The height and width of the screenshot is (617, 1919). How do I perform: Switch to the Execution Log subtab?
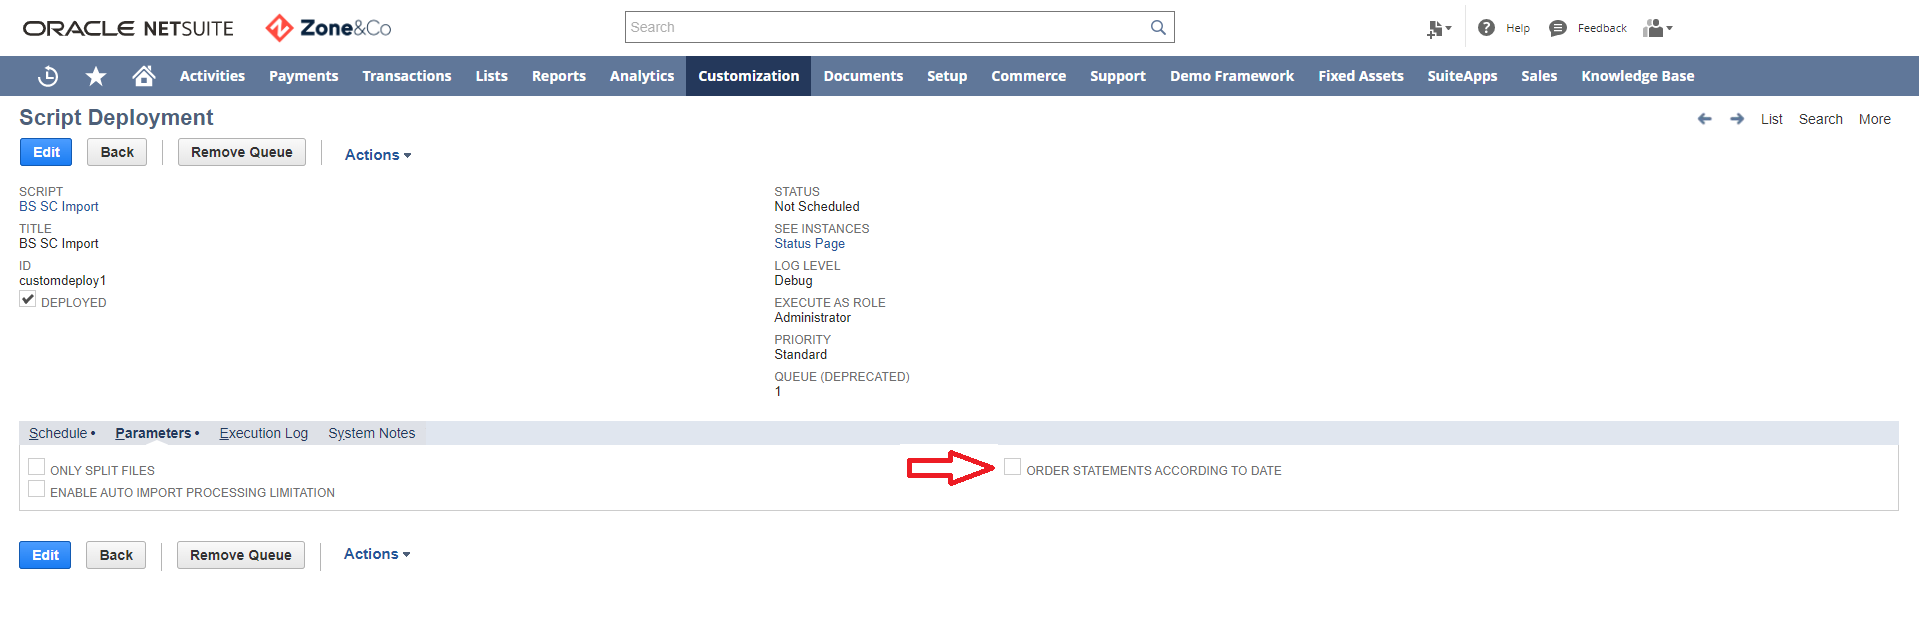click(x=264, y=433)
